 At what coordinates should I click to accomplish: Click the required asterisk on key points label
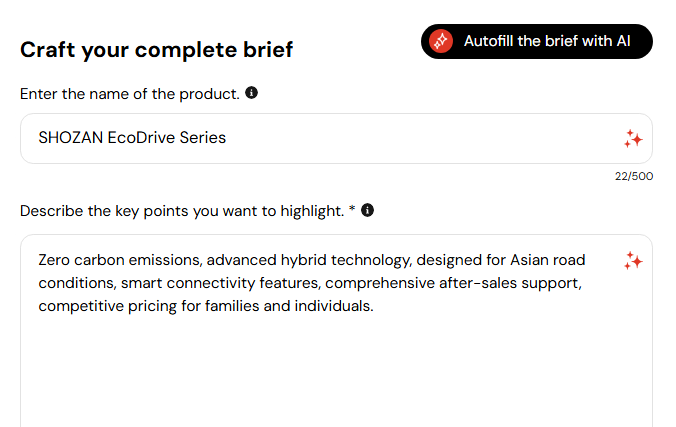click(352, 210)
